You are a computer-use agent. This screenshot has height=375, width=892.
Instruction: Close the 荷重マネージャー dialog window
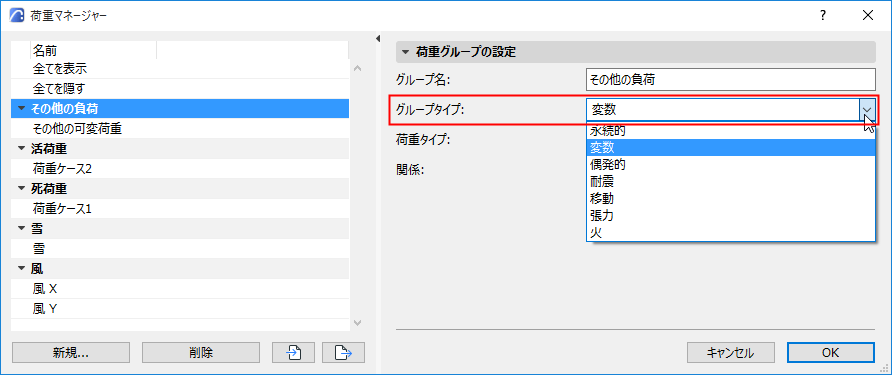(x=868, y=16)
